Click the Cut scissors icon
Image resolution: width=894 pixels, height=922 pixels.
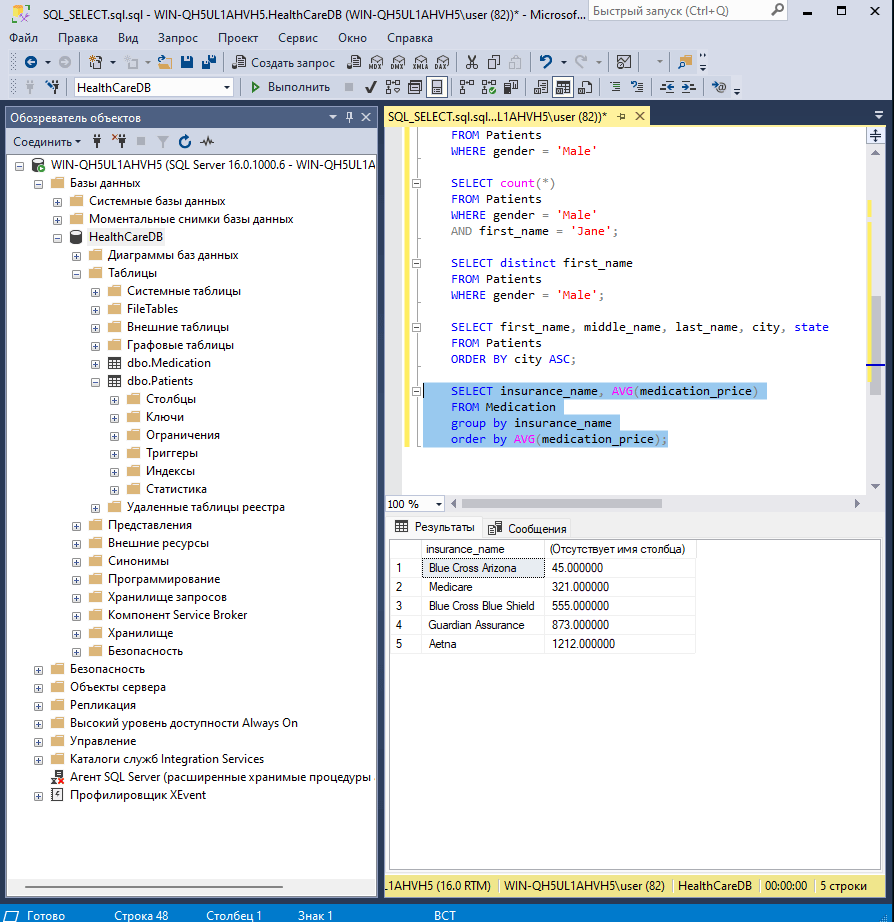pos(472,62)
